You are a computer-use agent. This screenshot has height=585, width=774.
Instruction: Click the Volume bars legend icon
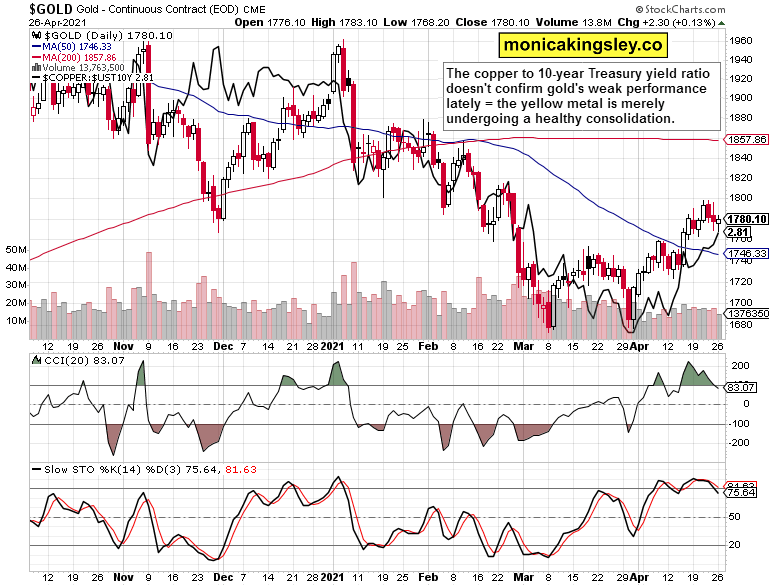[x=36, y=68]
